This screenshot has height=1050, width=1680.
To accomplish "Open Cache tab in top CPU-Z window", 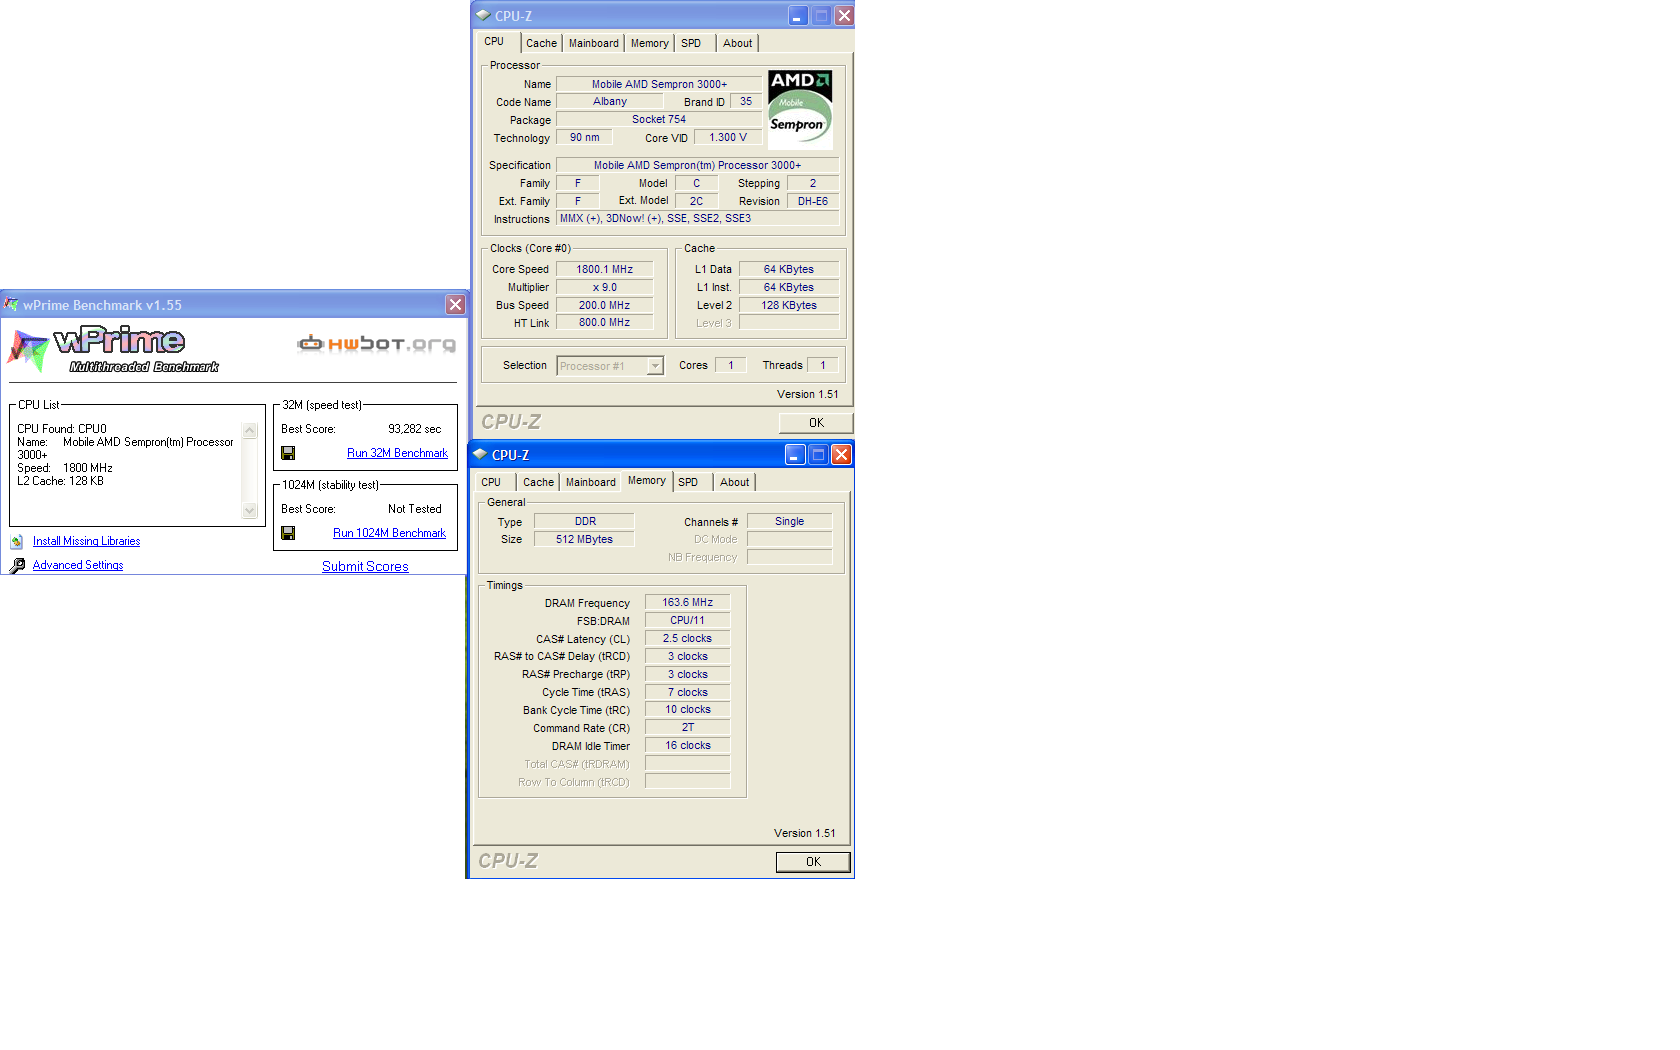I will coord(541,44).
